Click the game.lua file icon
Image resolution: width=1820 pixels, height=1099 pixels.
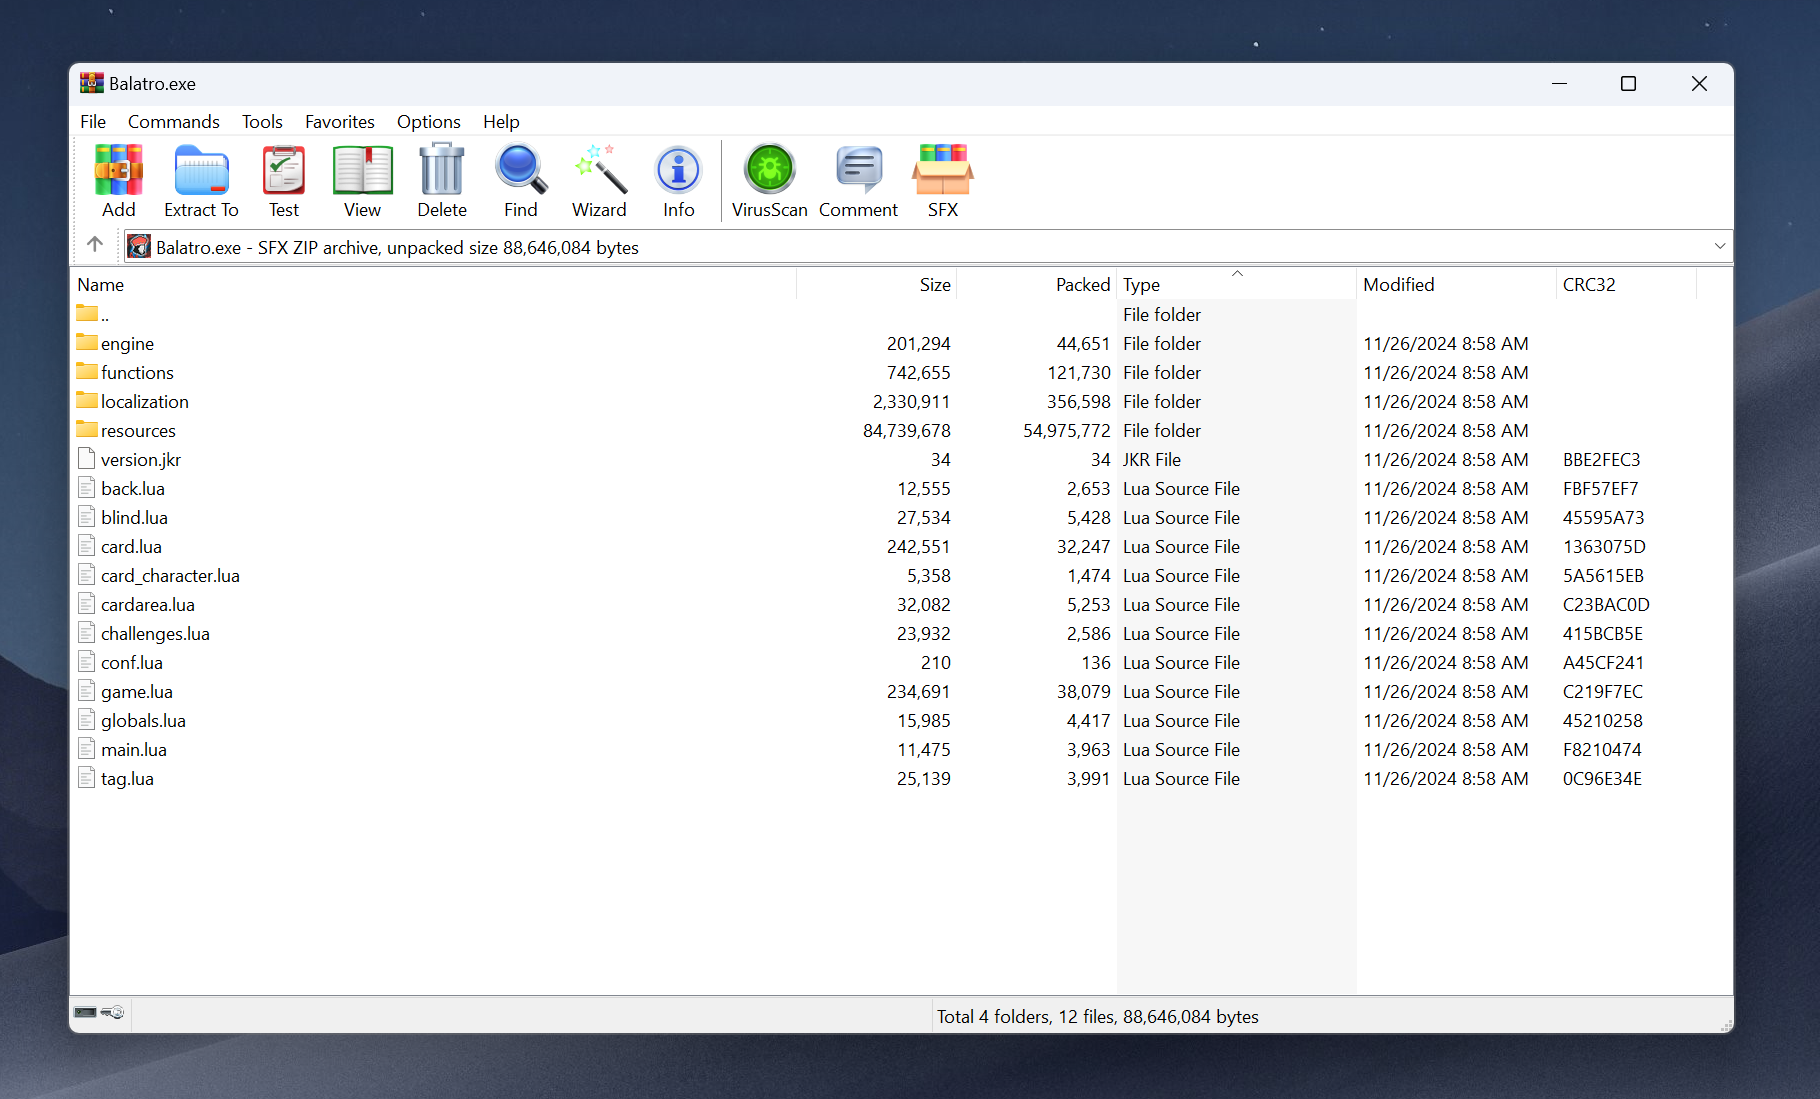(x=87, y=691)
